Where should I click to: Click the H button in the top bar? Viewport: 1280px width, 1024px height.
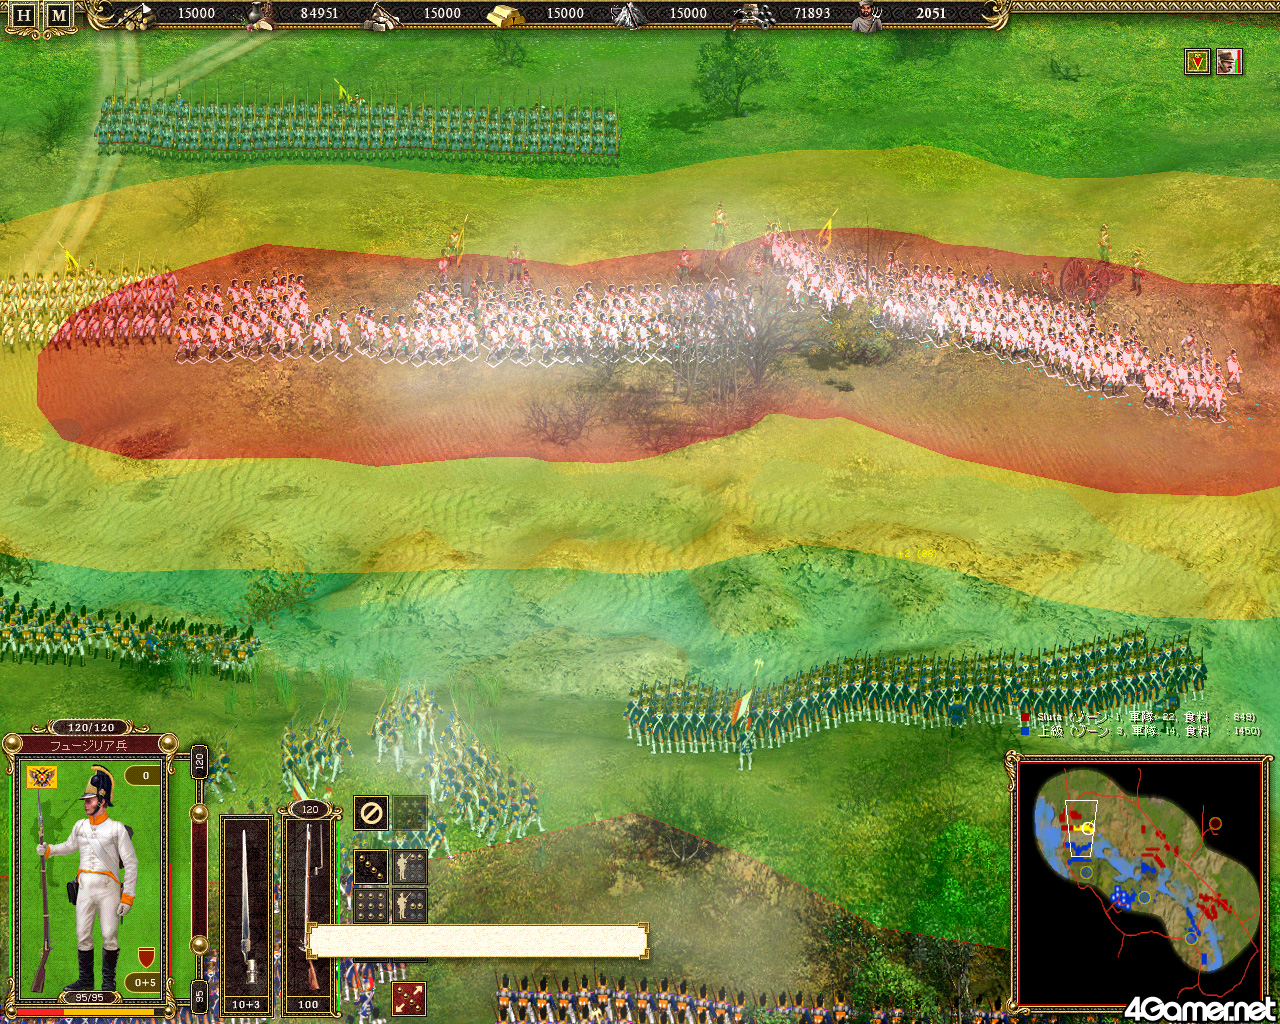pos(24,15)
